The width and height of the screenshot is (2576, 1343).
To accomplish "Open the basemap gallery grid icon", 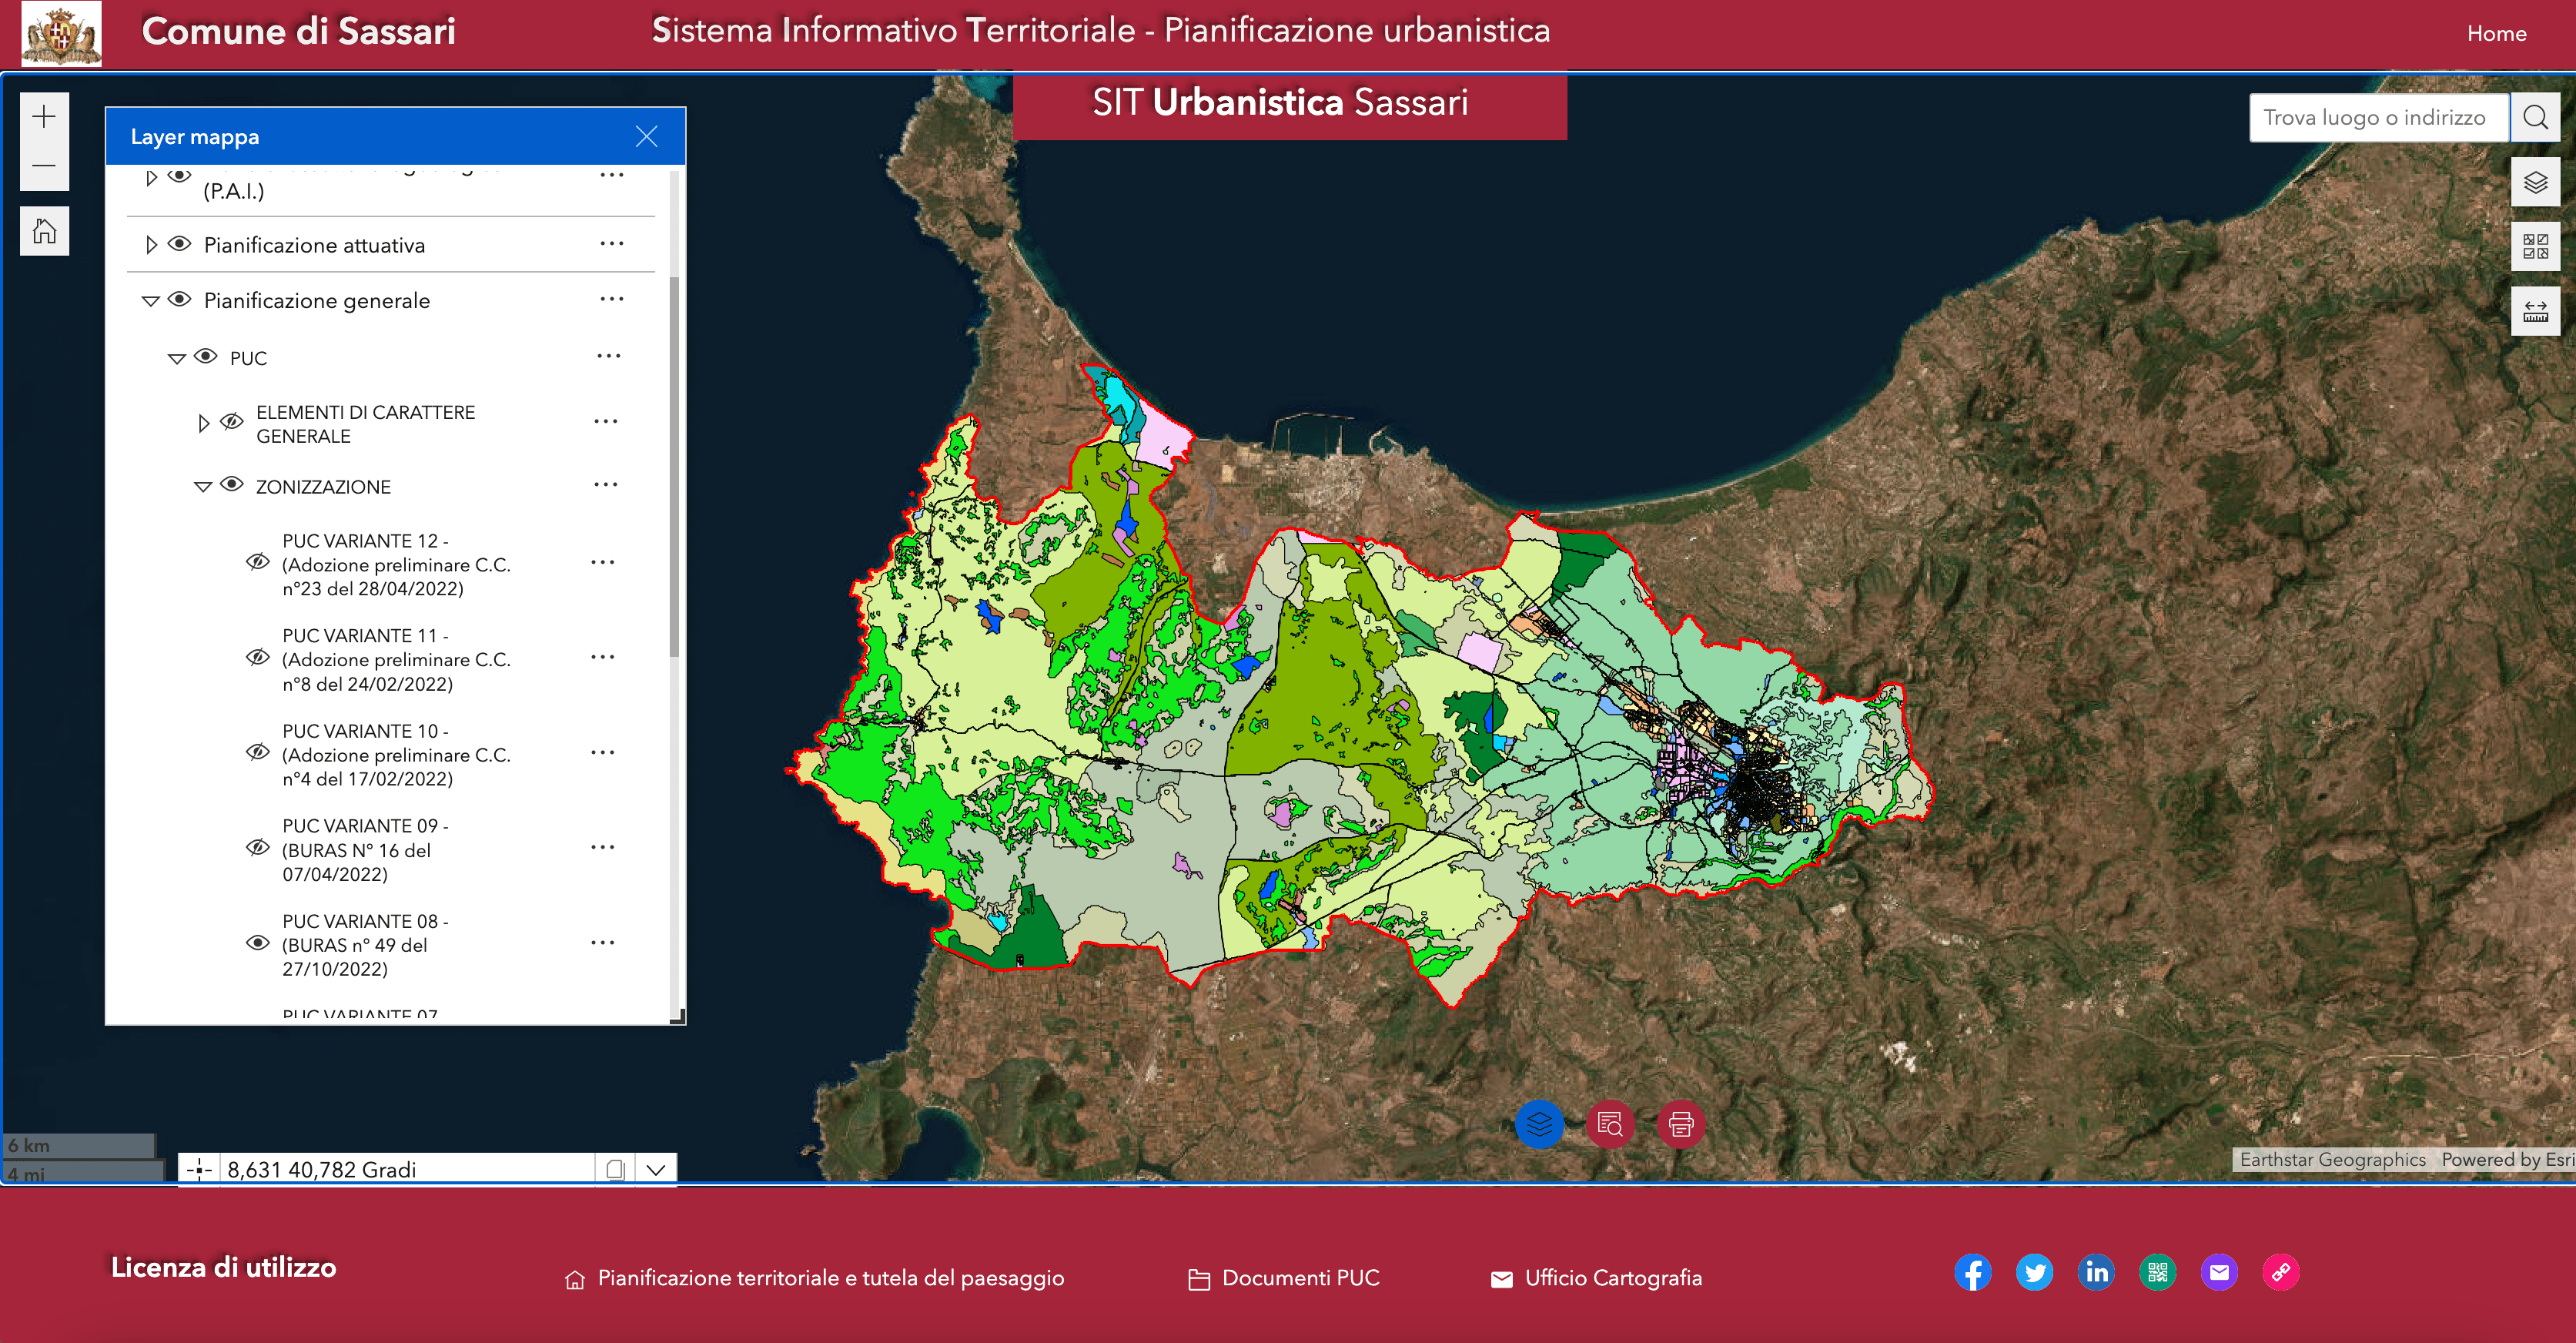I will pyautogui.click(x=2535, y=246).
